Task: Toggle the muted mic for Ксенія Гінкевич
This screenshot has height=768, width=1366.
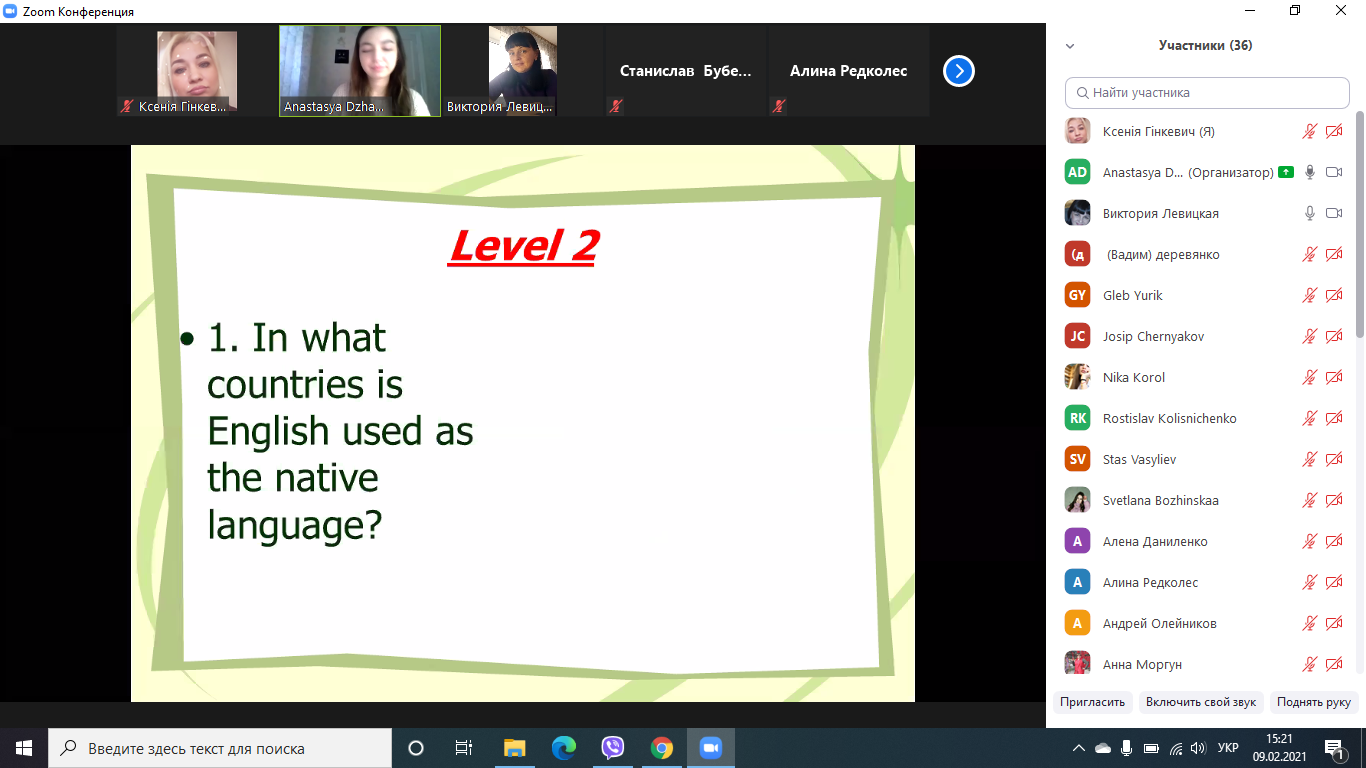Action: [1310, 131]
